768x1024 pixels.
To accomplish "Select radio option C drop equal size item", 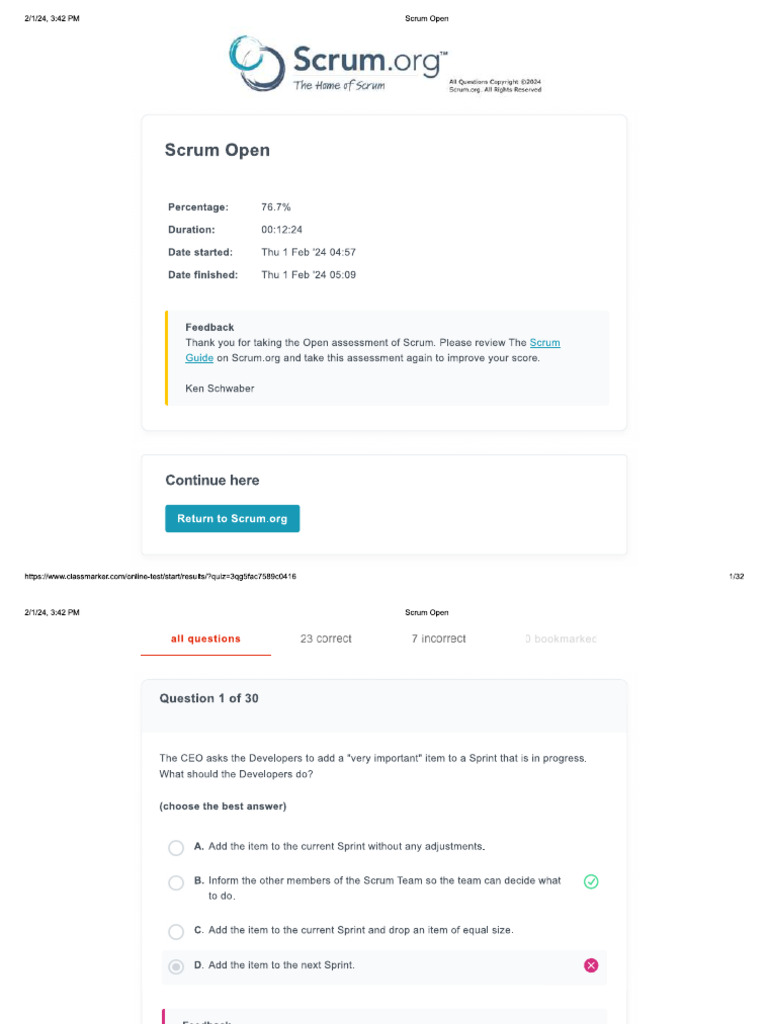I will [x=176, y=932].
